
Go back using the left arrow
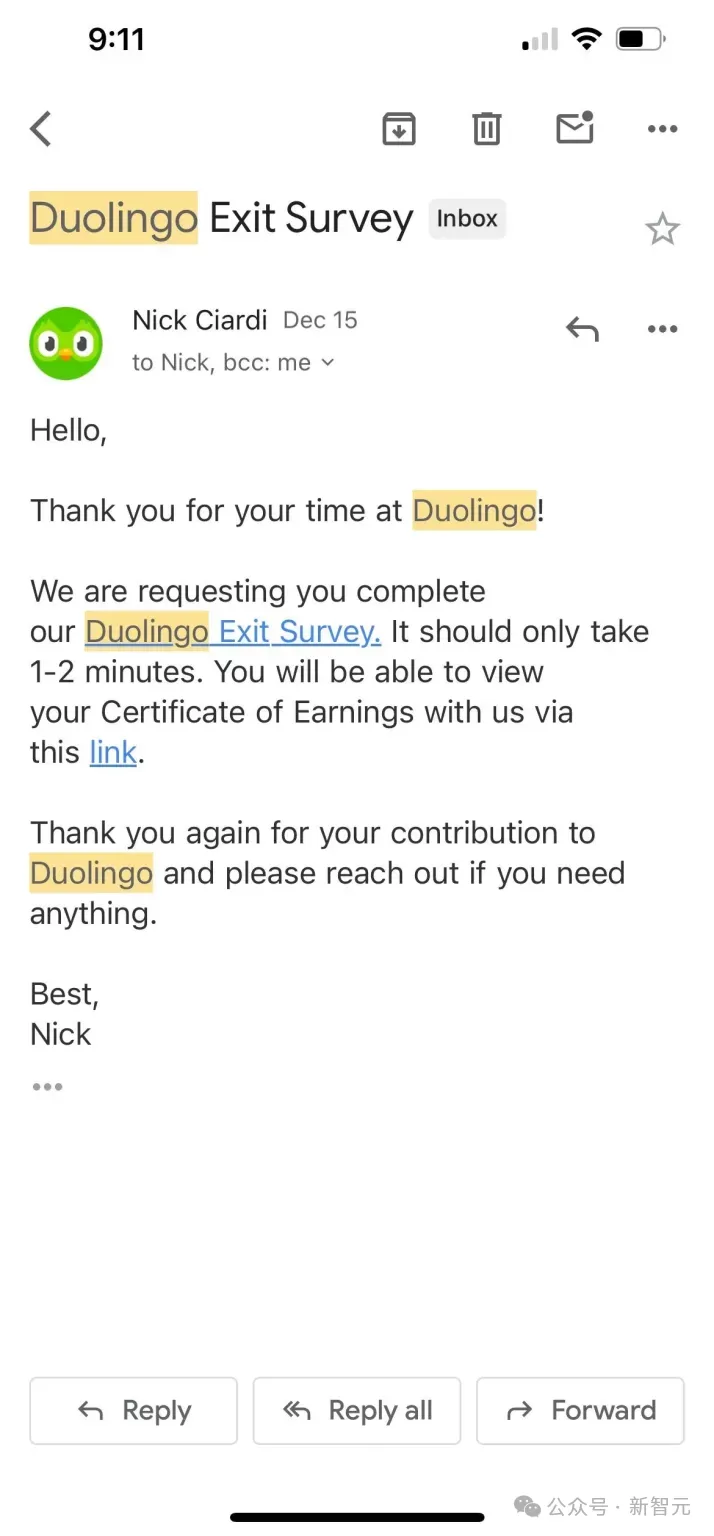coord(41,129)
